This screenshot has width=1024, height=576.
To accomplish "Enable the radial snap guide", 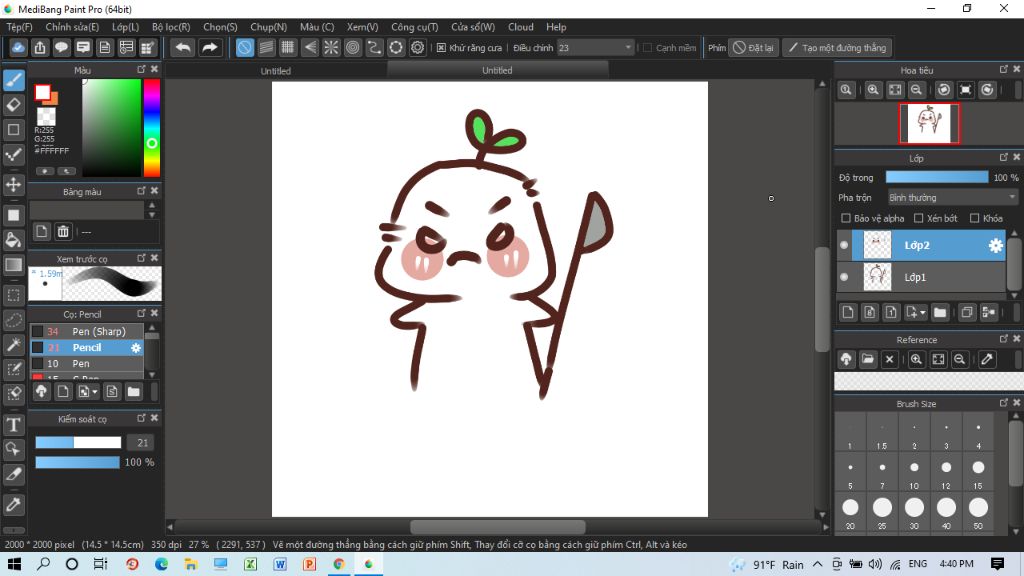I will (331, 48).
